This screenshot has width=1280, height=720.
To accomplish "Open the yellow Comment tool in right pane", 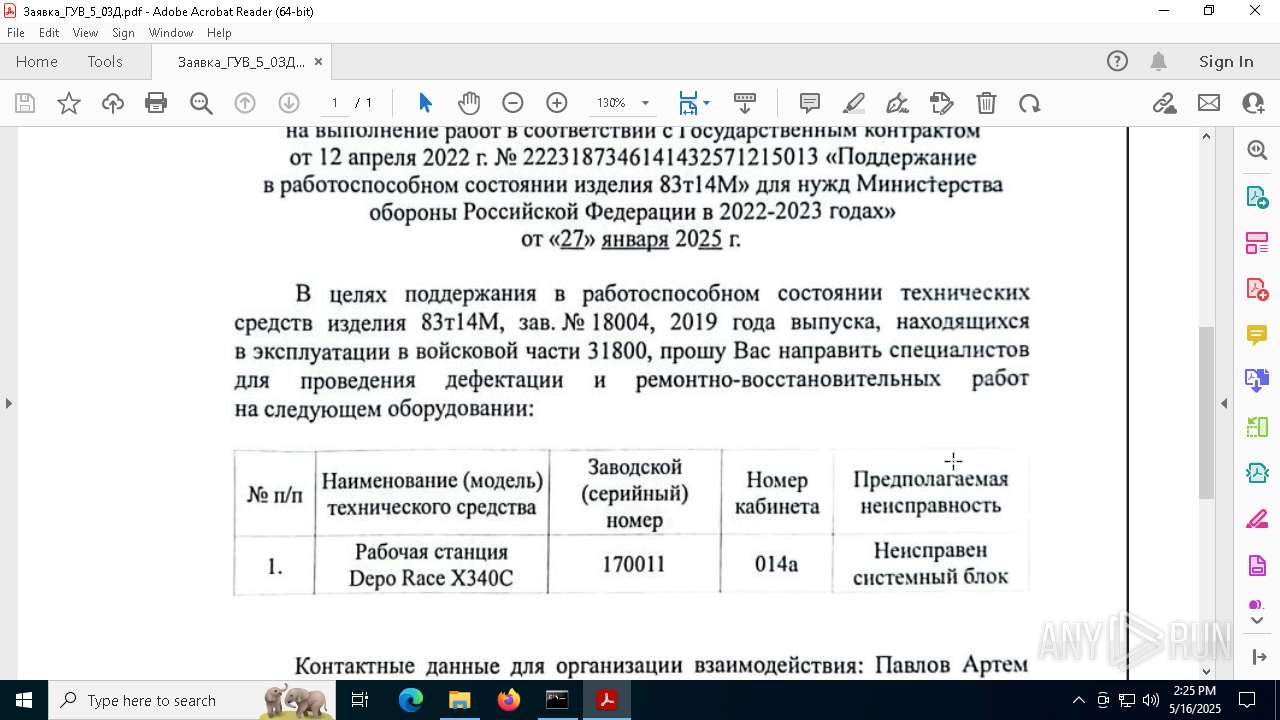I will (1257, 334).
